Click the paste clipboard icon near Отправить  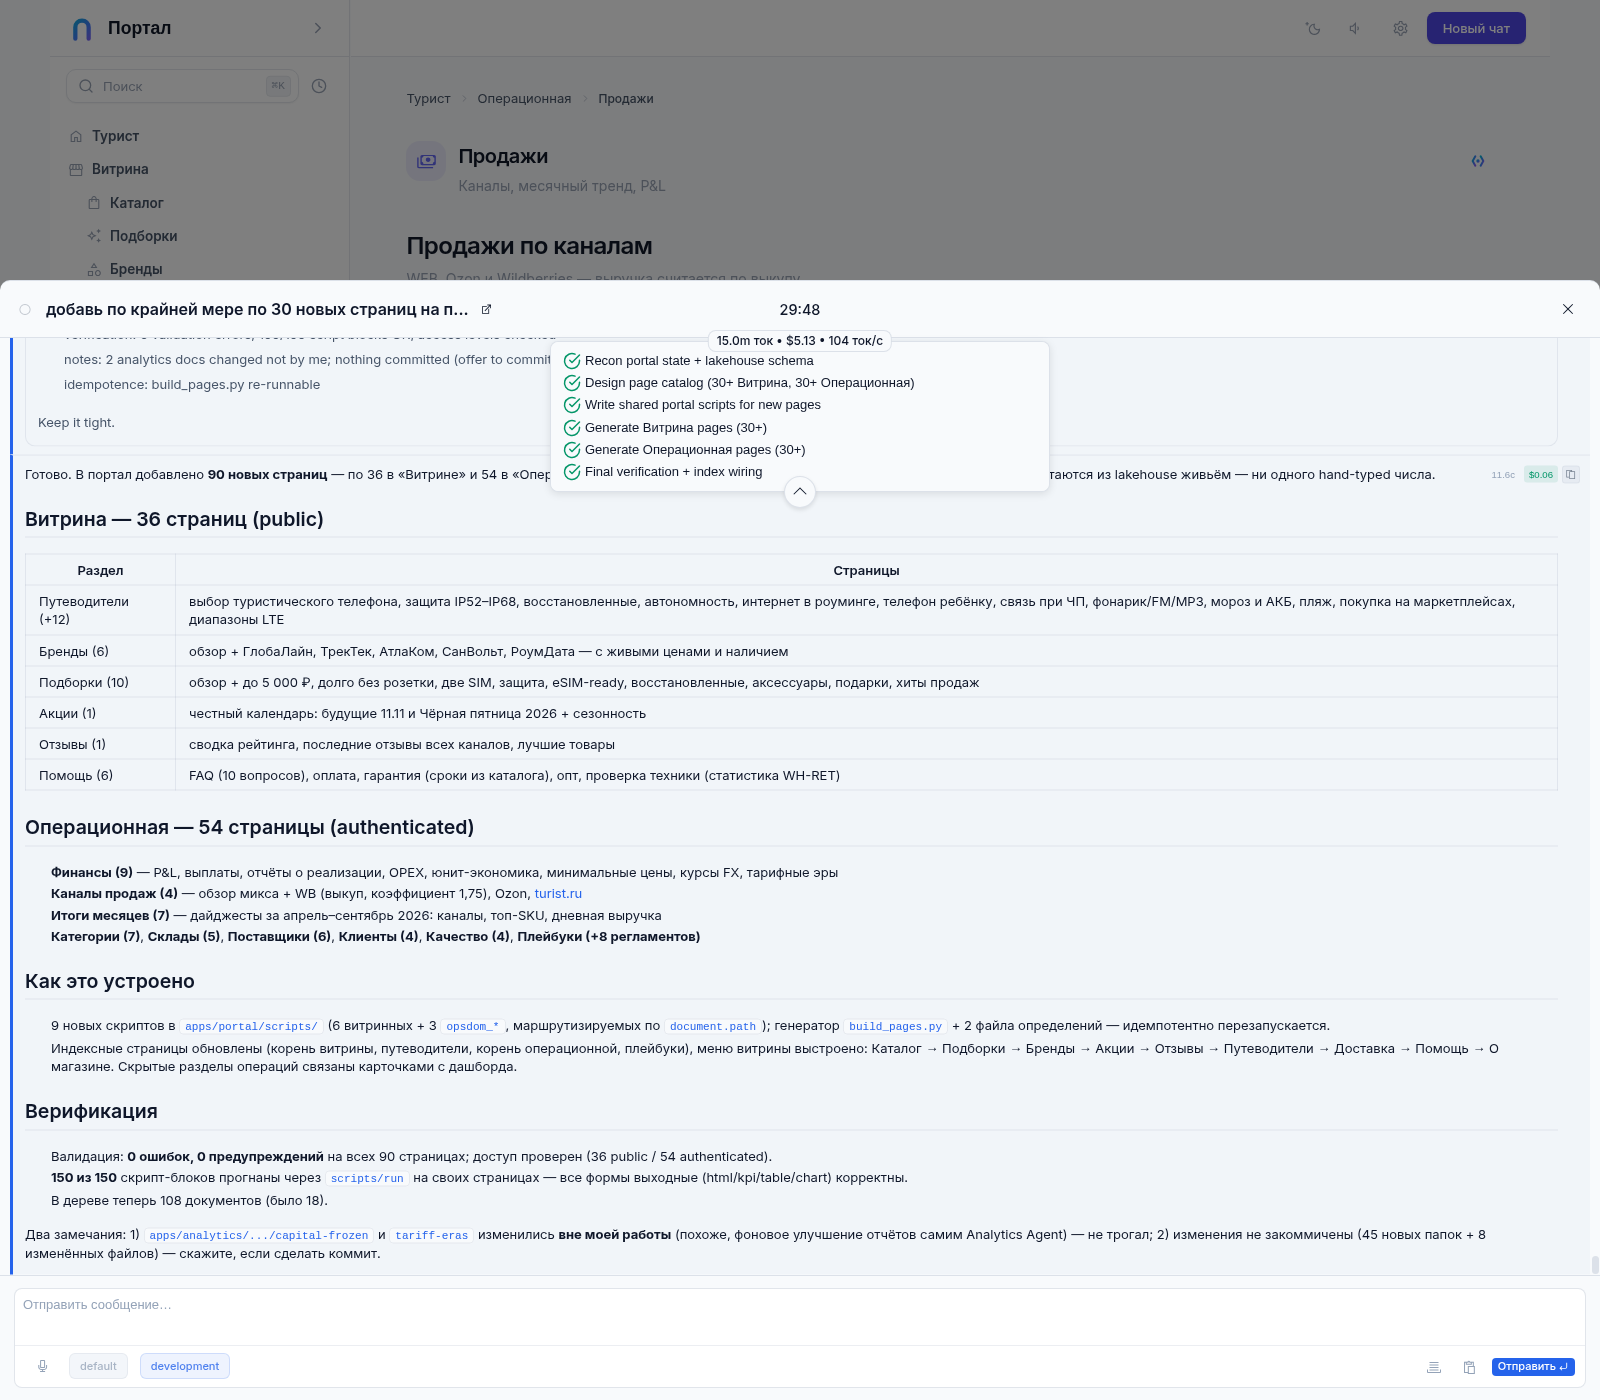(1469, 1367)
